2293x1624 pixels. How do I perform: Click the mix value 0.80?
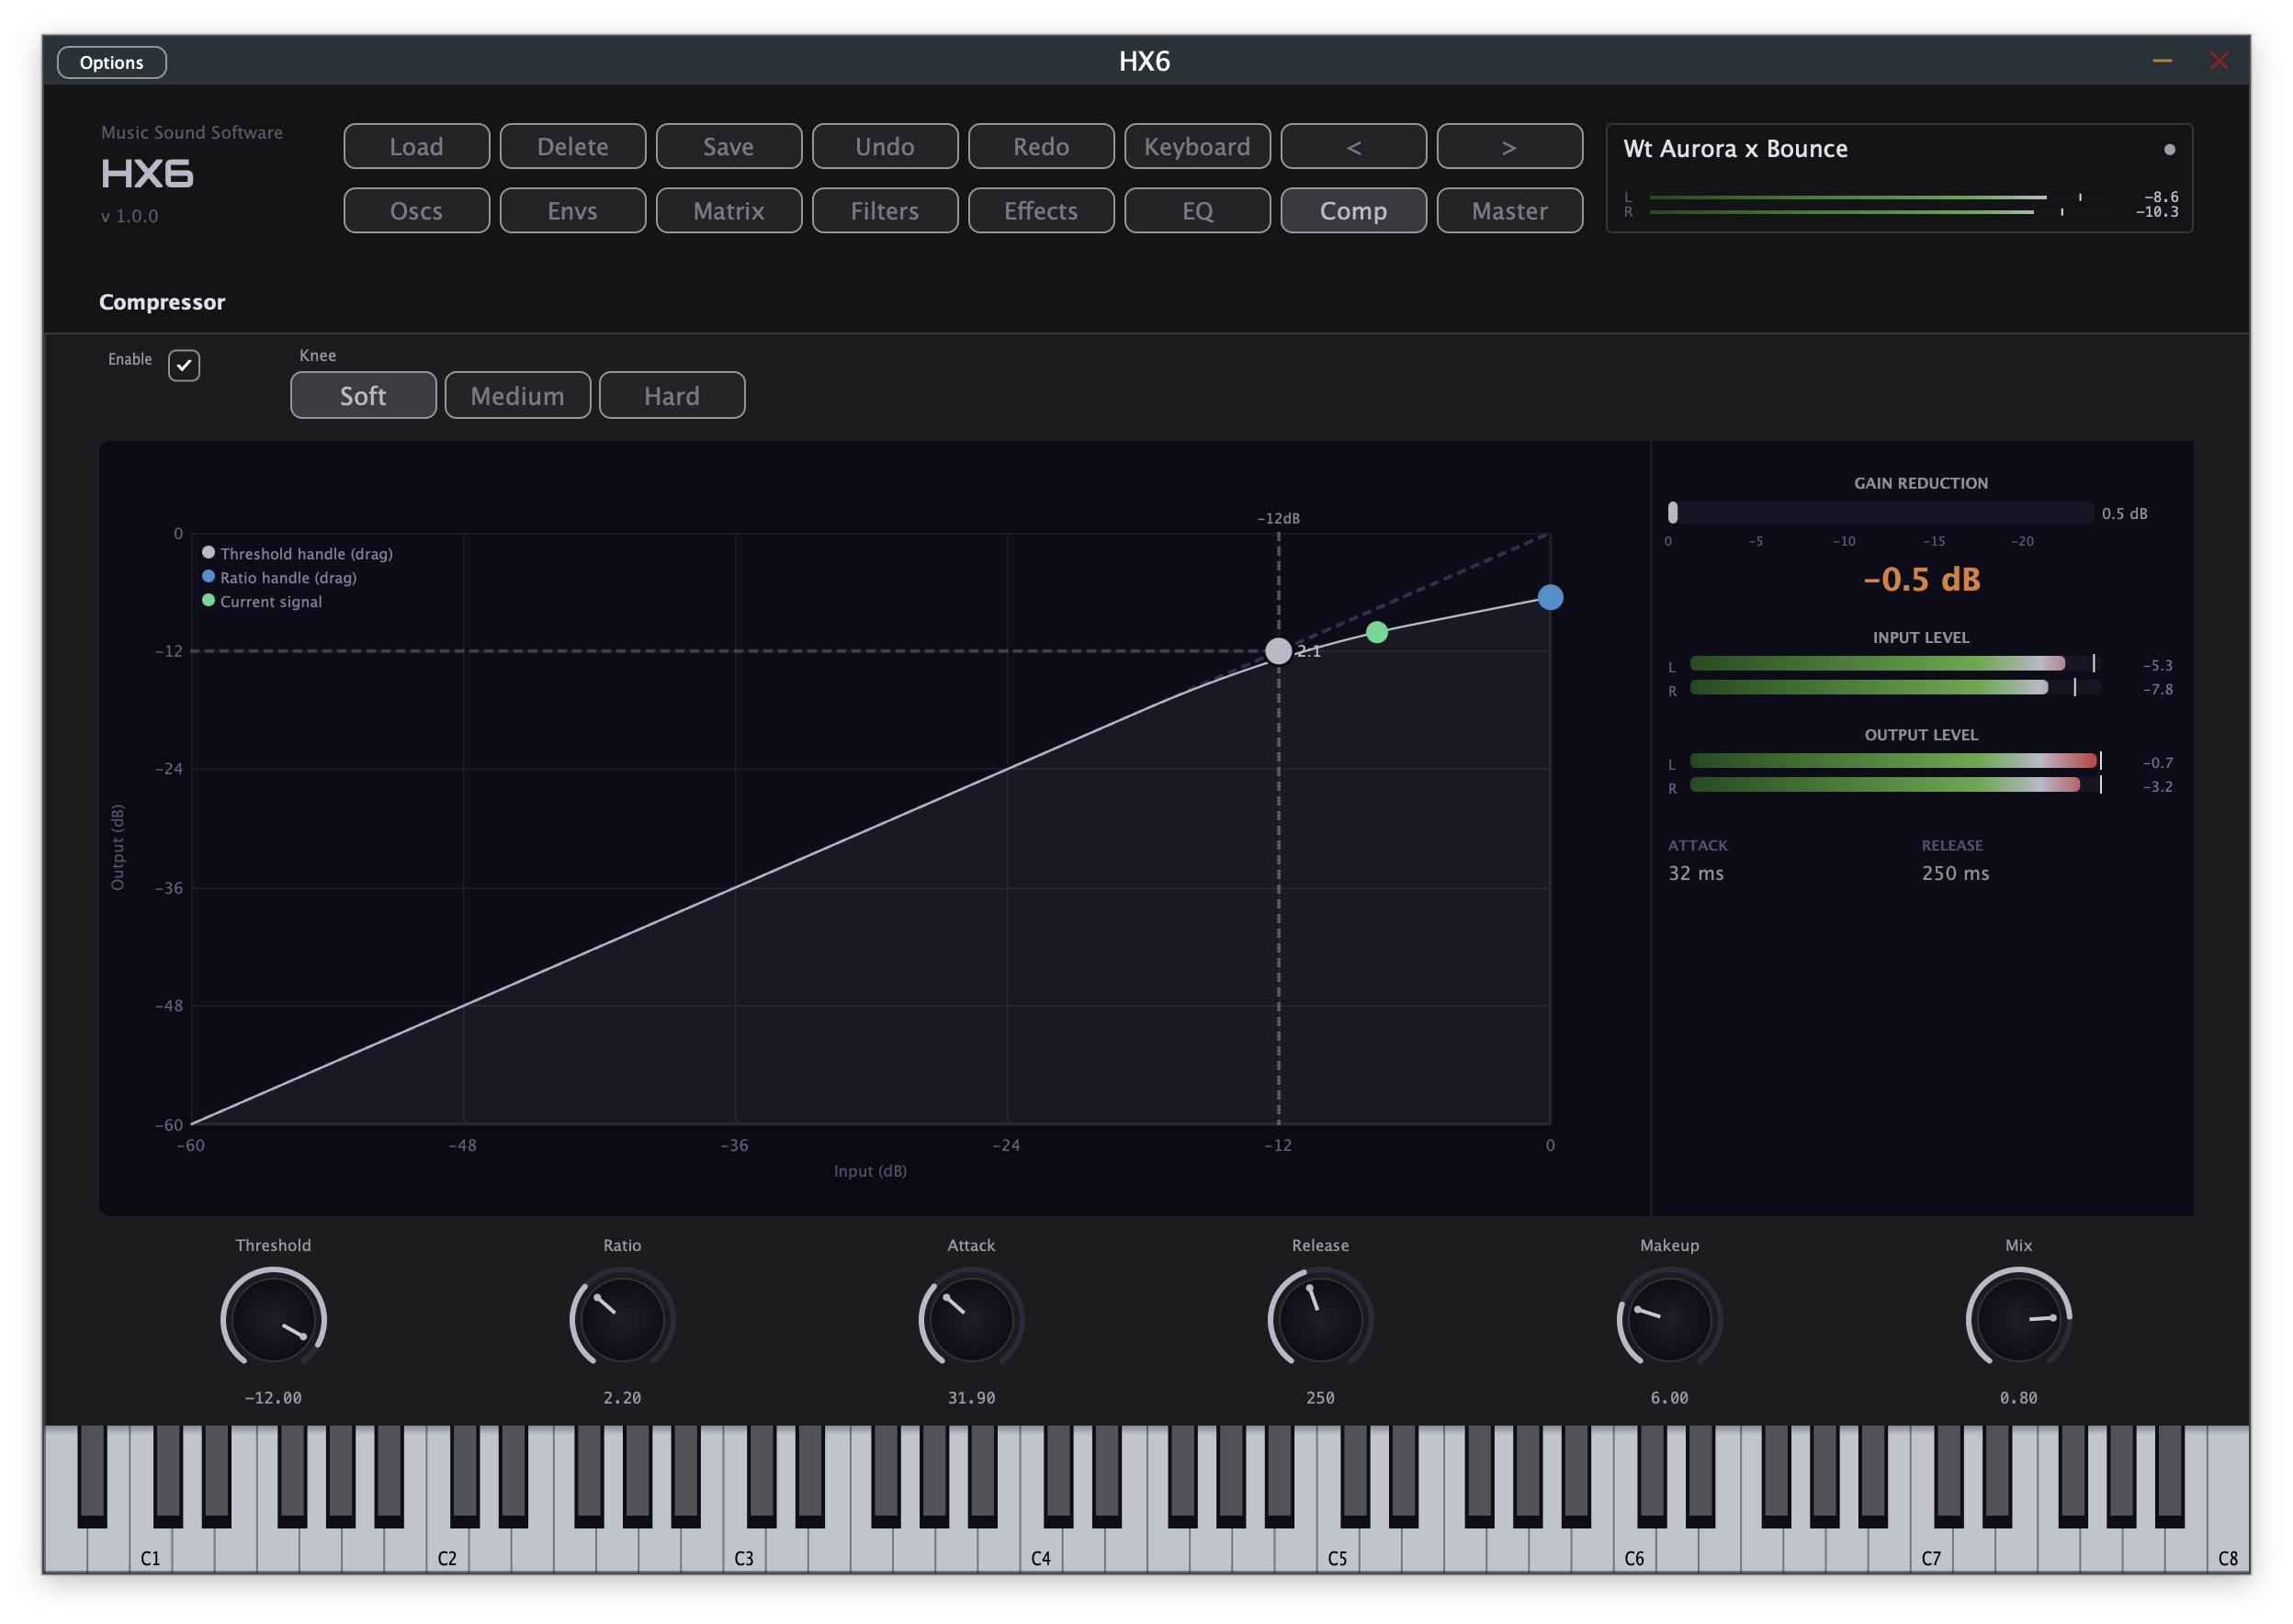[2018, 1397]
